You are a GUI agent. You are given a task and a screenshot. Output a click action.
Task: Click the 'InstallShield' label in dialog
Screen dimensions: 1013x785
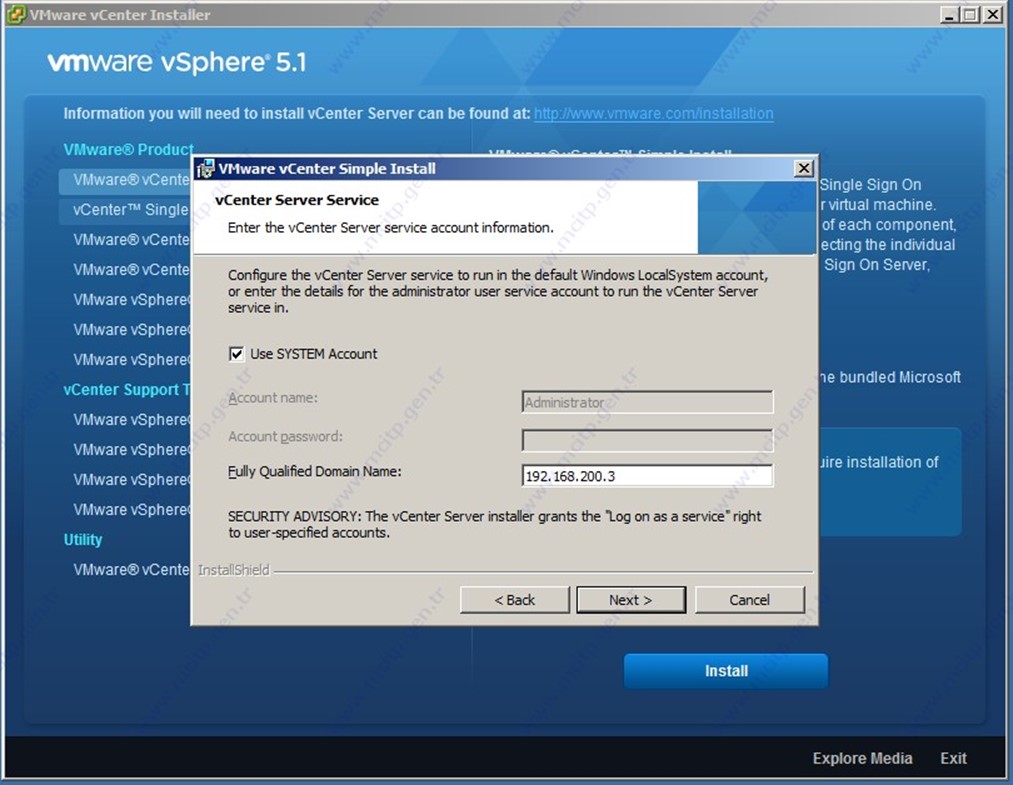click(233, 570)
